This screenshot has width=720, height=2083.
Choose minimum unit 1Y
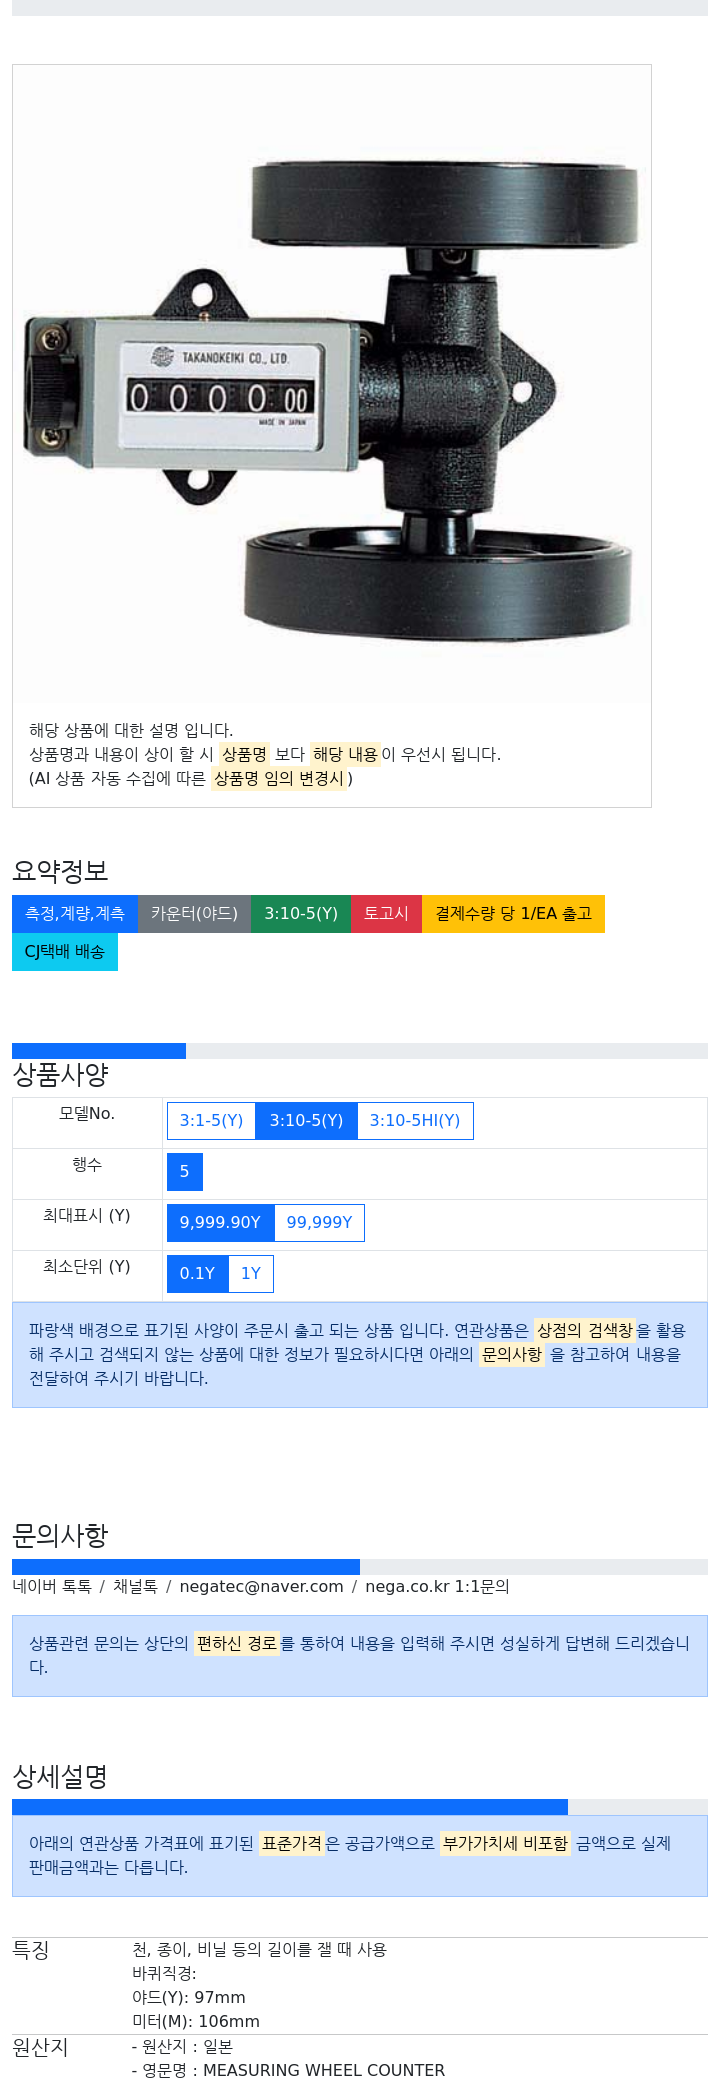[251, 1274]
